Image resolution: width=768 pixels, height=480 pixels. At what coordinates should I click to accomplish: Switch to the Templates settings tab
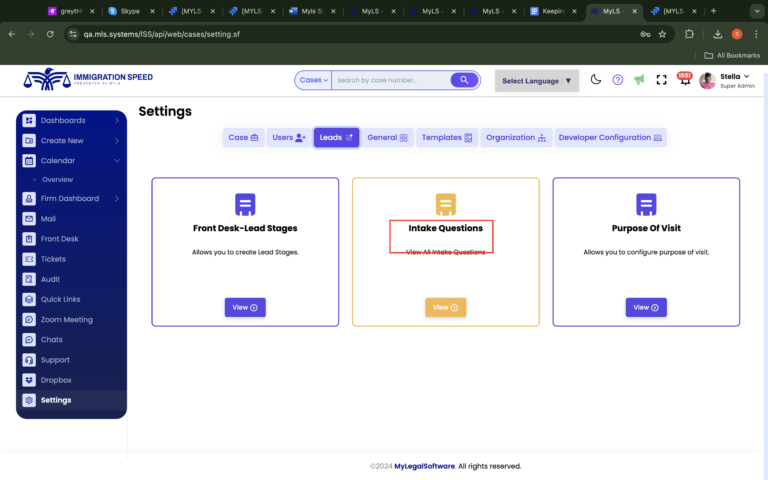tap(447, 138)
